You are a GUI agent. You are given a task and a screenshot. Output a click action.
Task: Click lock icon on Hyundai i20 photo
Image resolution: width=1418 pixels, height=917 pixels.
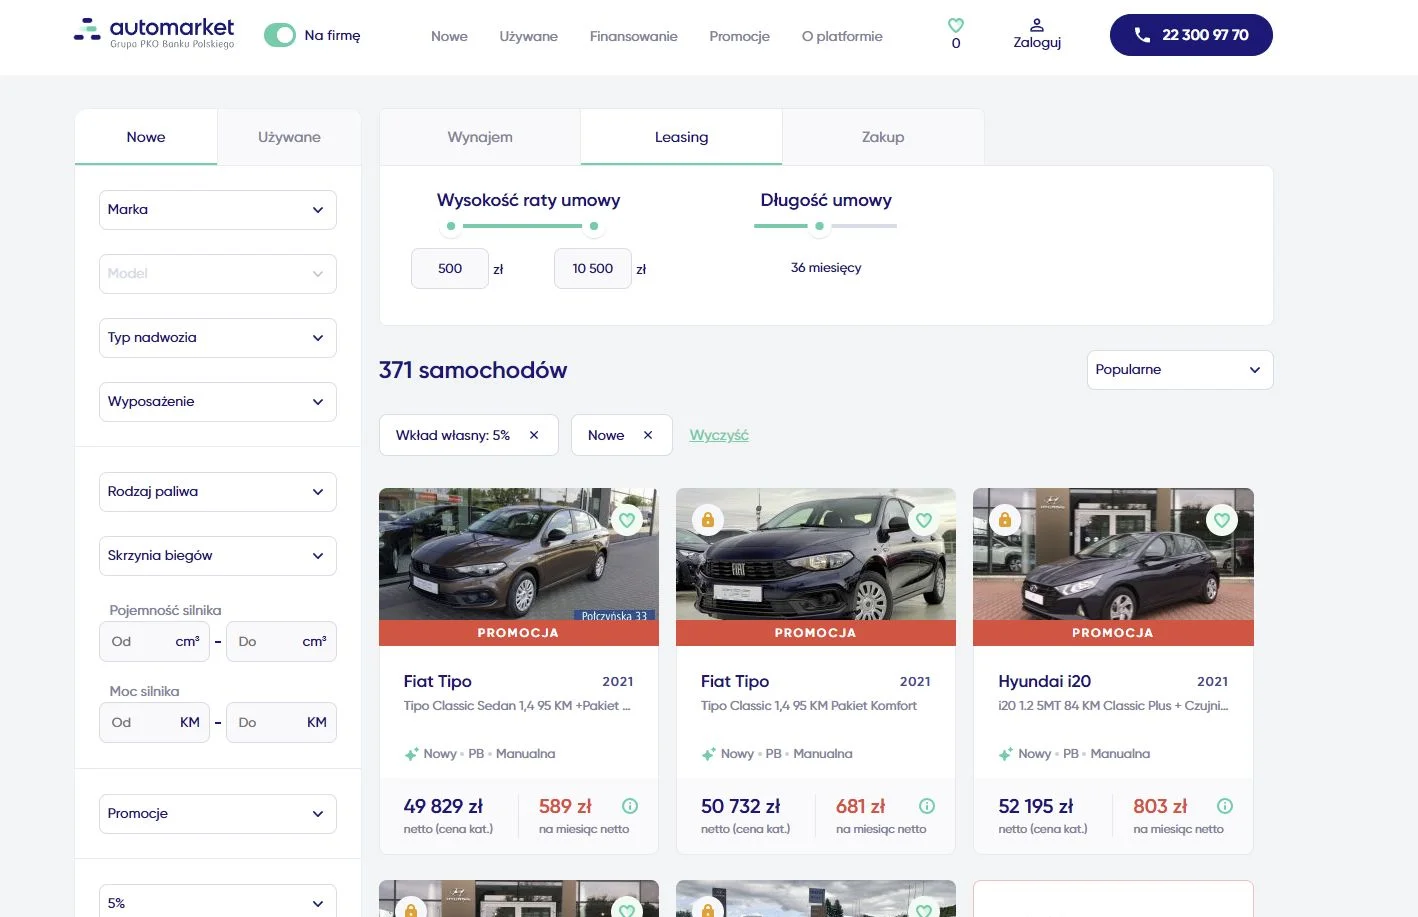coord(1005,519)
